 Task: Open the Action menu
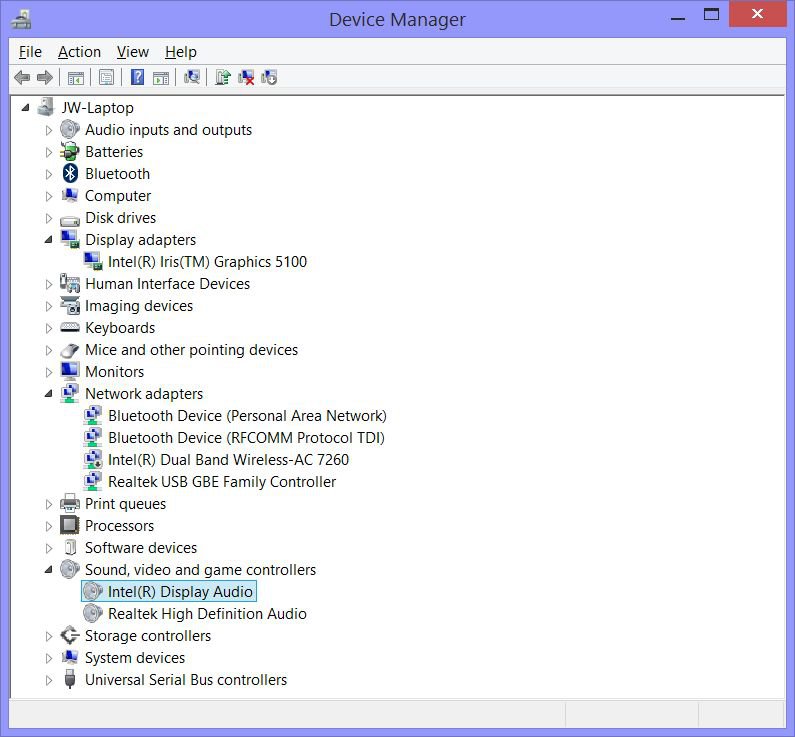[x=79, y=52]
